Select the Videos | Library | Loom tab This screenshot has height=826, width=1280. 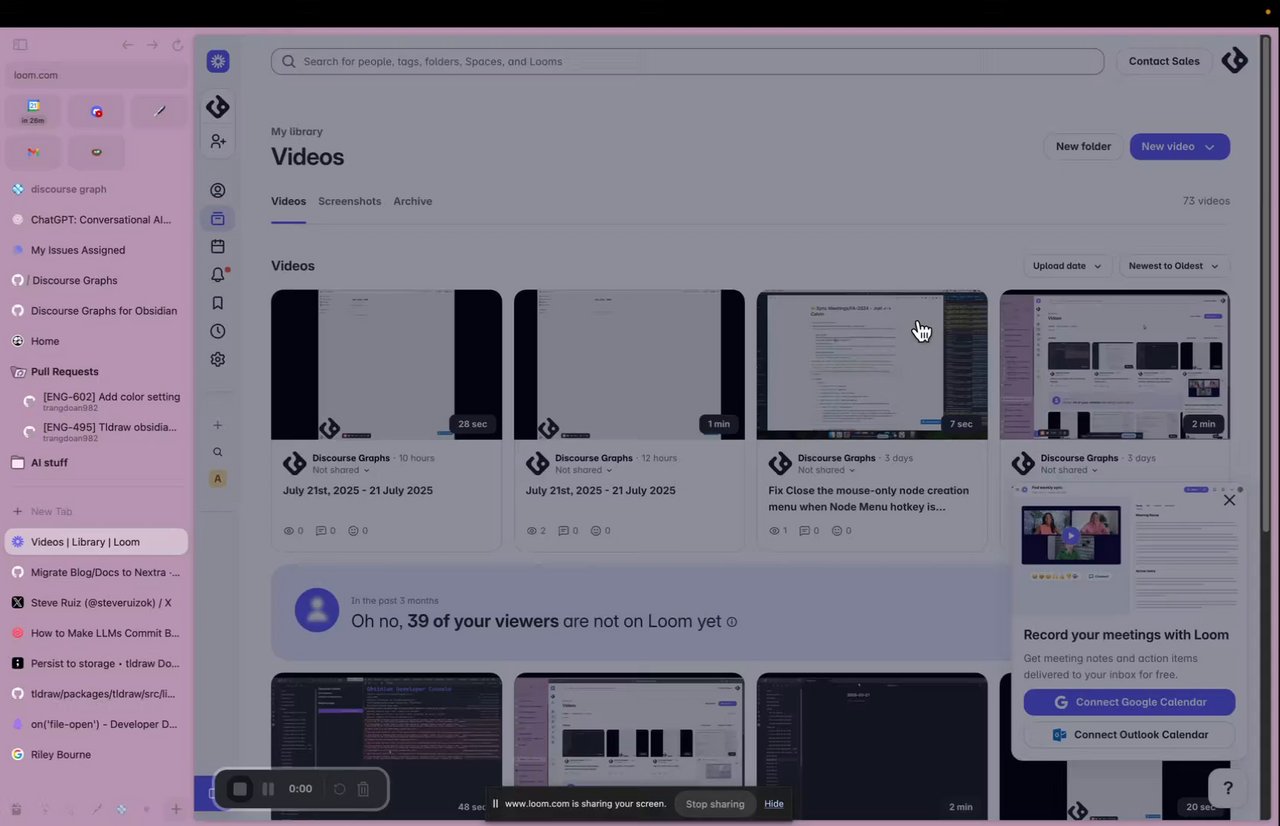[x=96, y=542]
